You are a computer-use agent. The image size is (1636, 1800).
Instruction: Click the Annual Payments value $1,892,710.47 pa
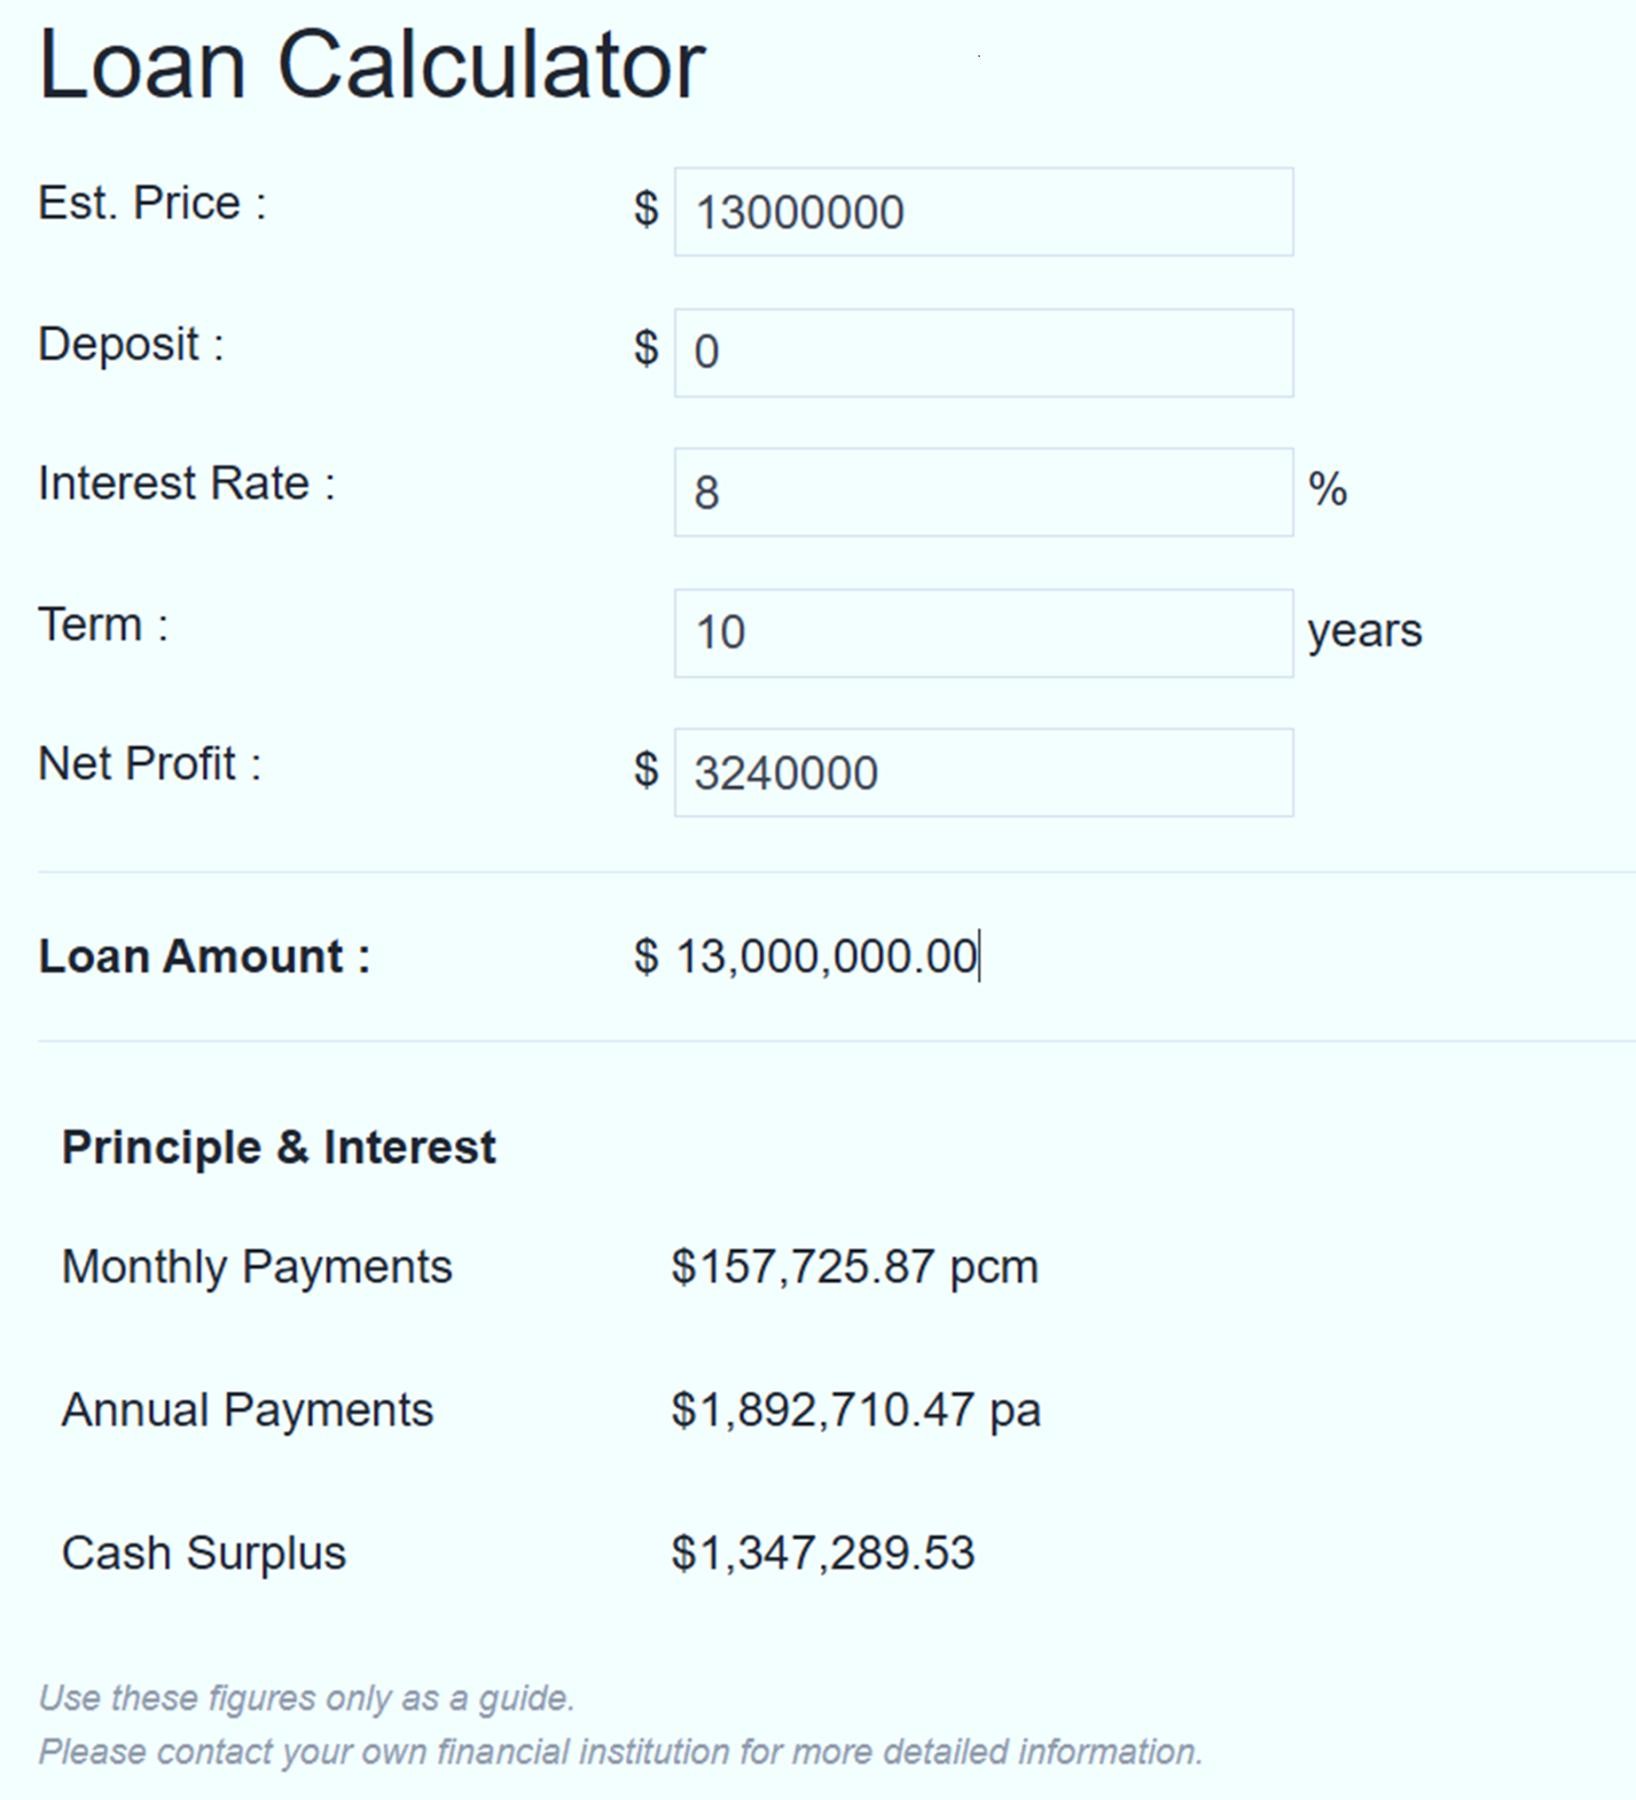click(856, 1410)
